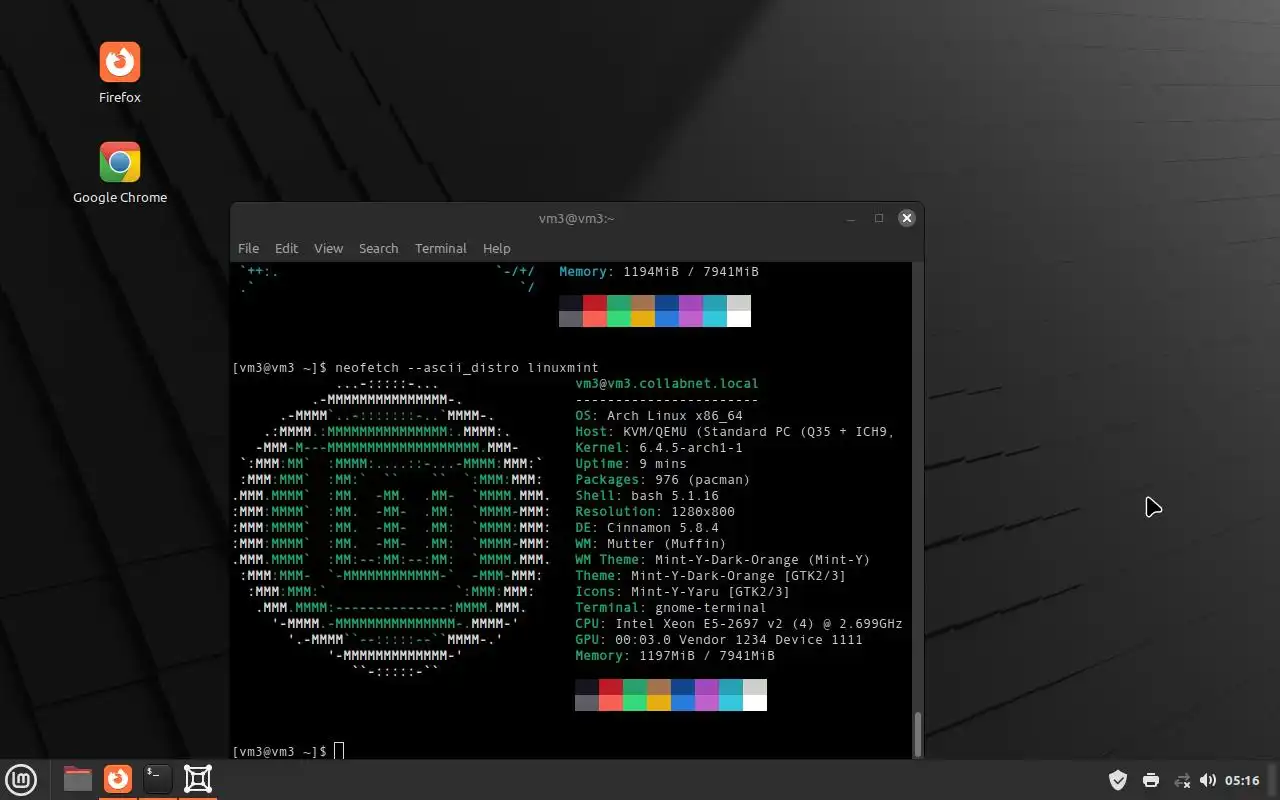Open the File menu in terminal

pos(248,248)
